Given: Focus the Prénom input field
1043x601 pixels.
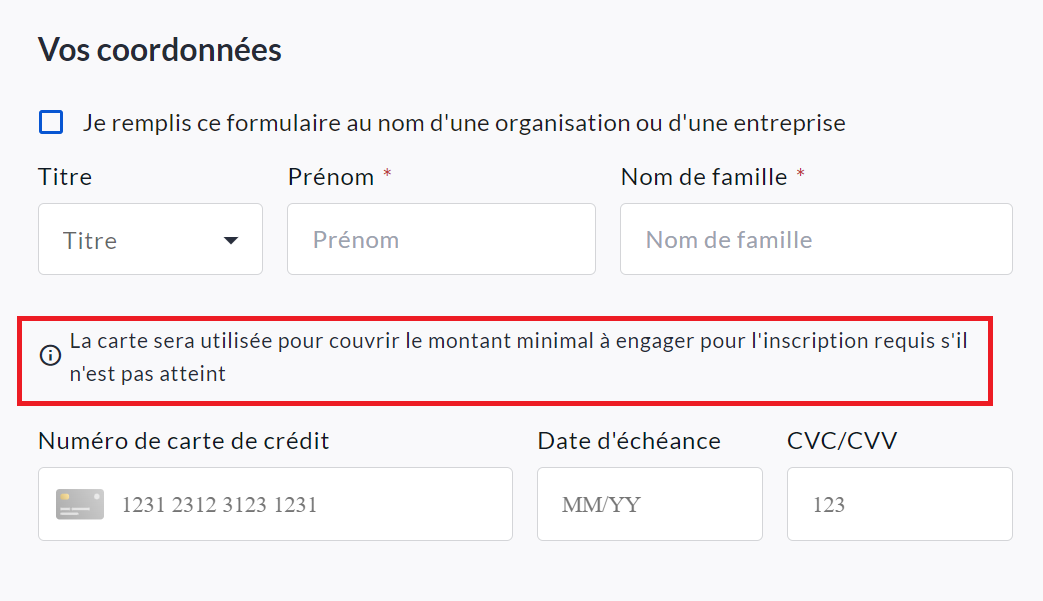Looking at the screenshot, I should point(441,240).
